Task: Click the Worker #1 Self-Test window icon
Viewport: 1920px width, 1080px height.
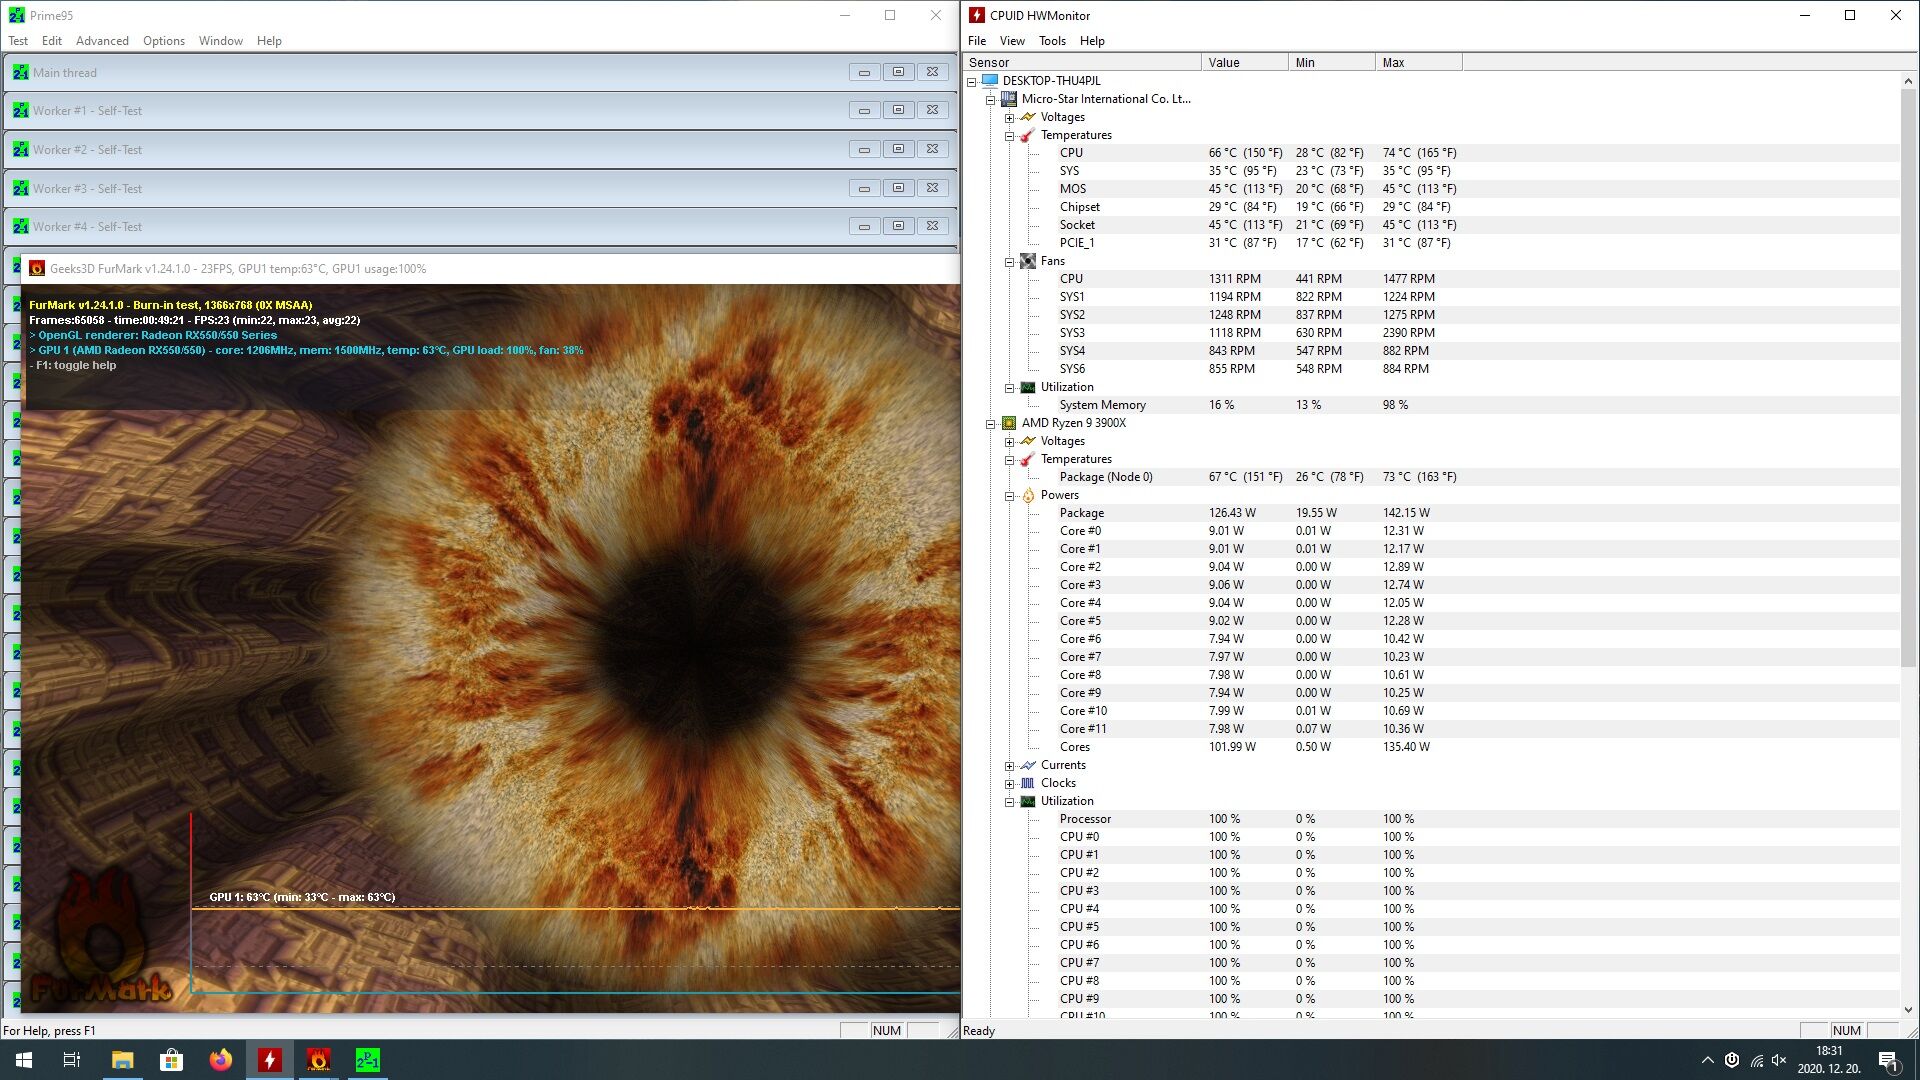Action: [21, 111]
